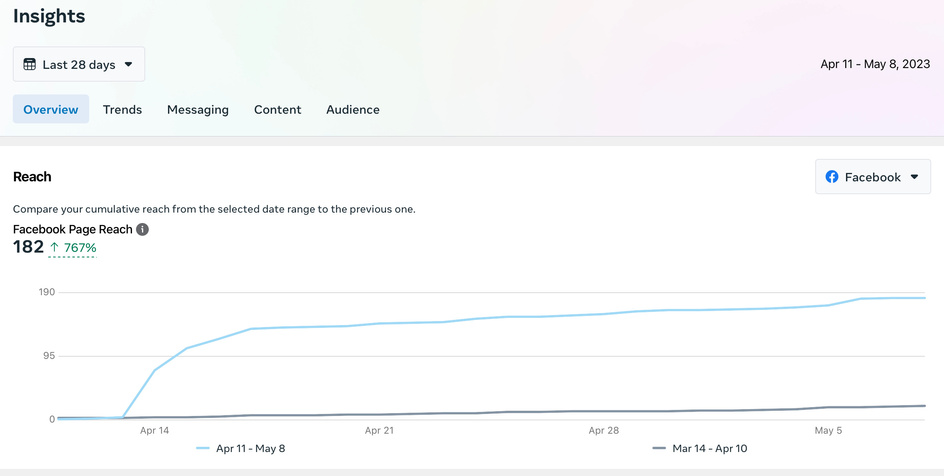Go to the Content tab

click(277, 110)
